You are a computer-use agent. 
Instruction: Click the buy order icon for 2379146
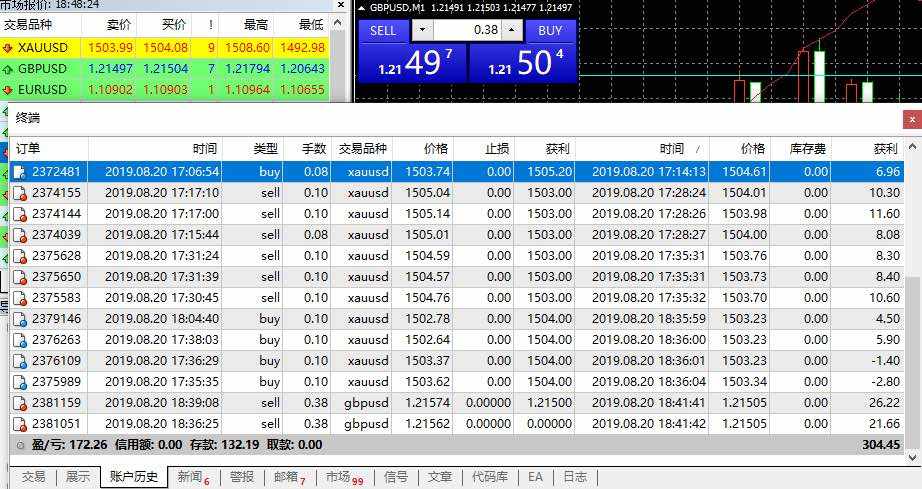pos(20,319)
